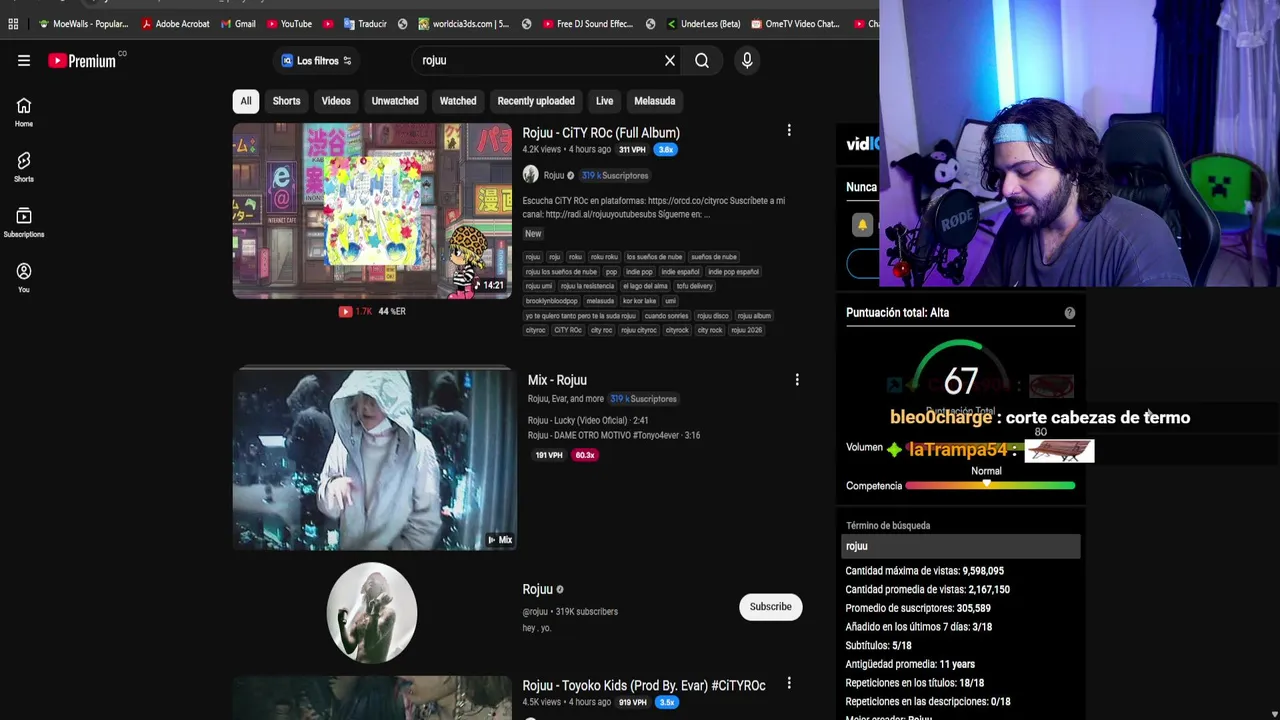
Task: Click the Competencia gradient slider bar
Action: tap(990, 486)
